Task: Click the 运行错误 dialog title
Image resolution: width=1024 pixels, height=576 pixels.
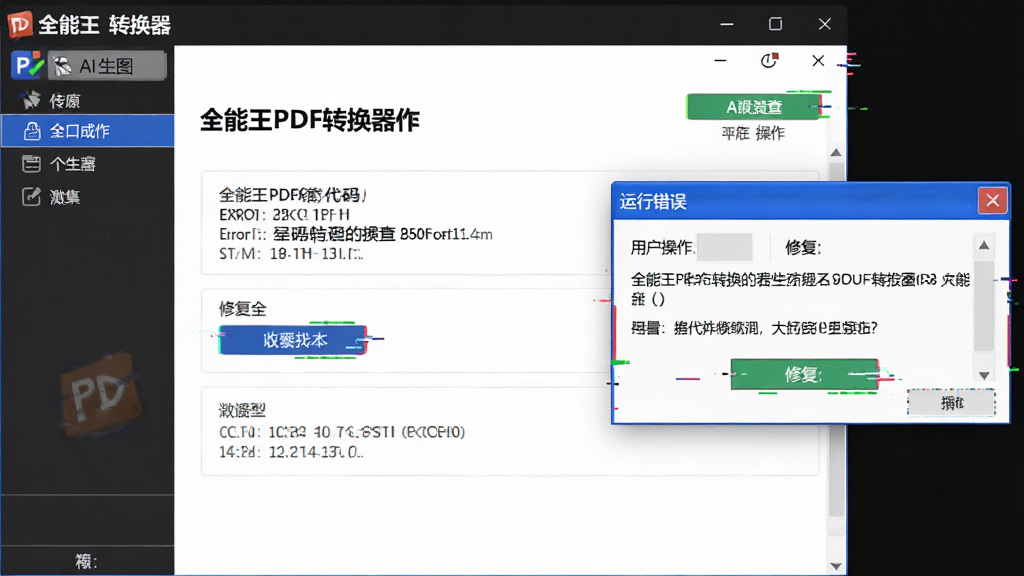Action: click(653, 202)
